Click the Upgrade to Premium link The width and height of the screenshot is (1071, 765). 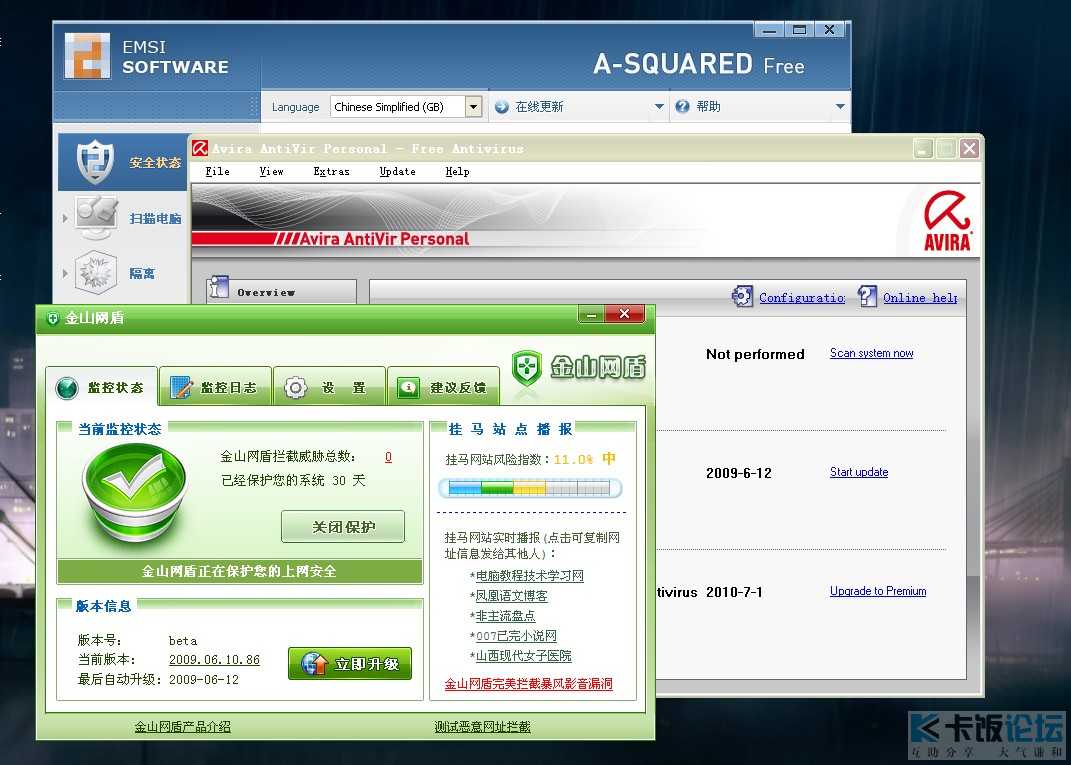click(878, 591)
